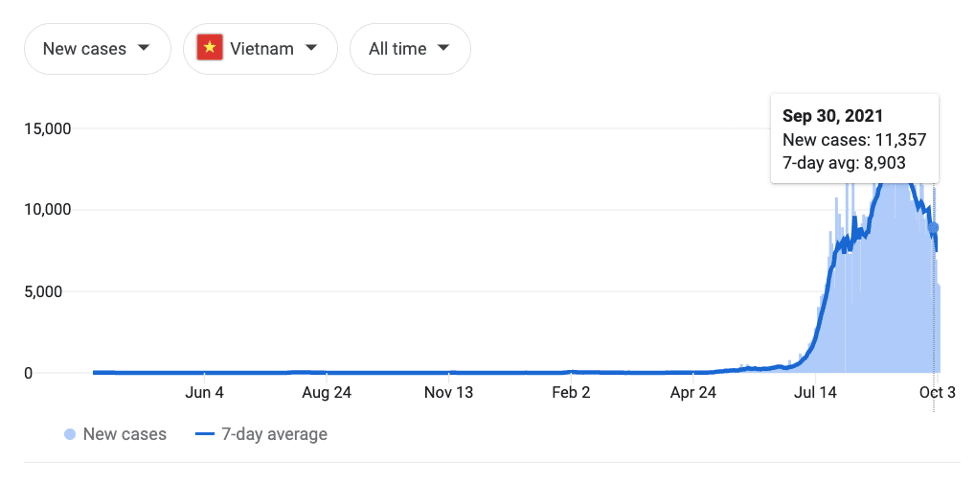The image size is (977, 485).
Task: Click the Jun 4 axis label
Action: pyautogui.click(x=205, y=393)
